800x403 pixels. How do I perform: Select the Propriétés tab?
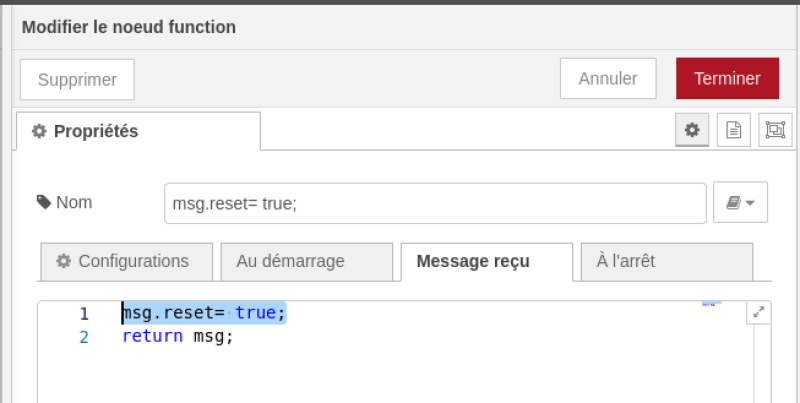[137, 131]
